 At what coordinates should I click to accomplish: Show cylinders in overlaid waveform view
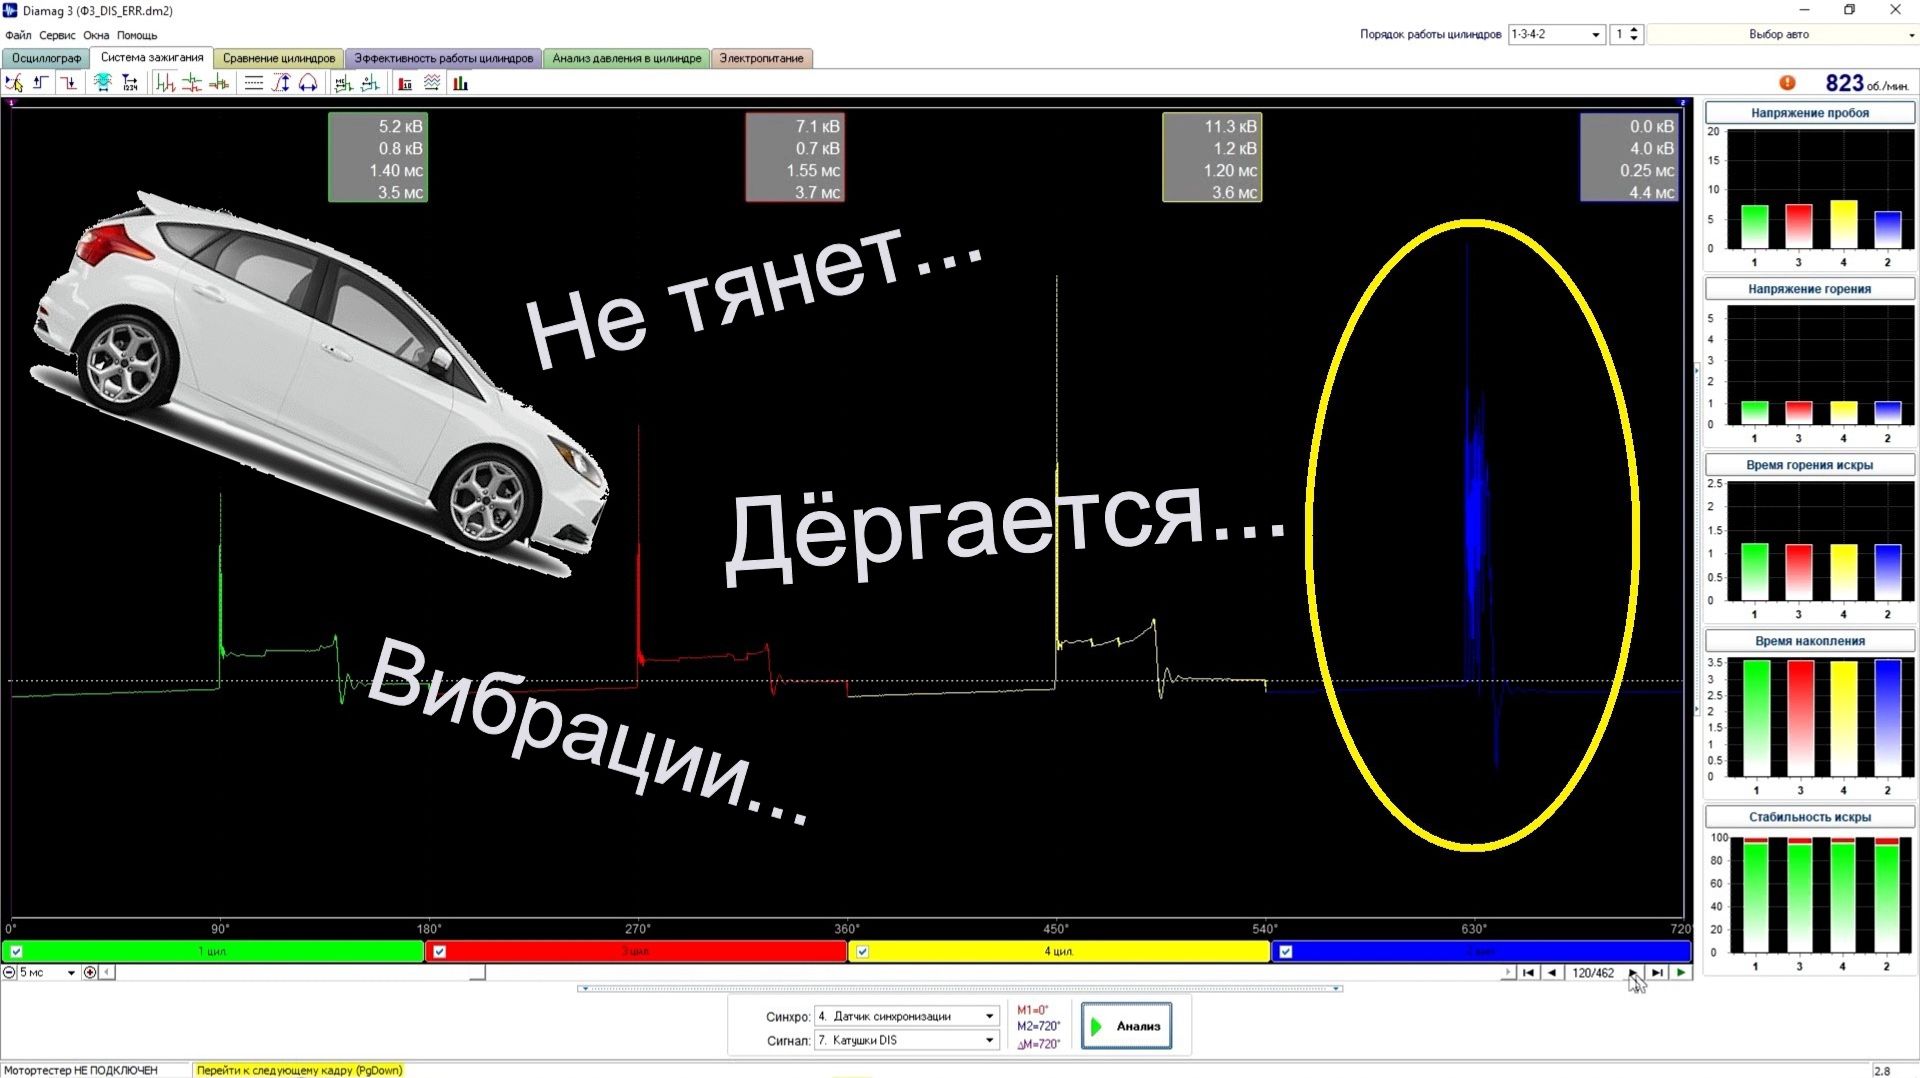click(219, 83)
